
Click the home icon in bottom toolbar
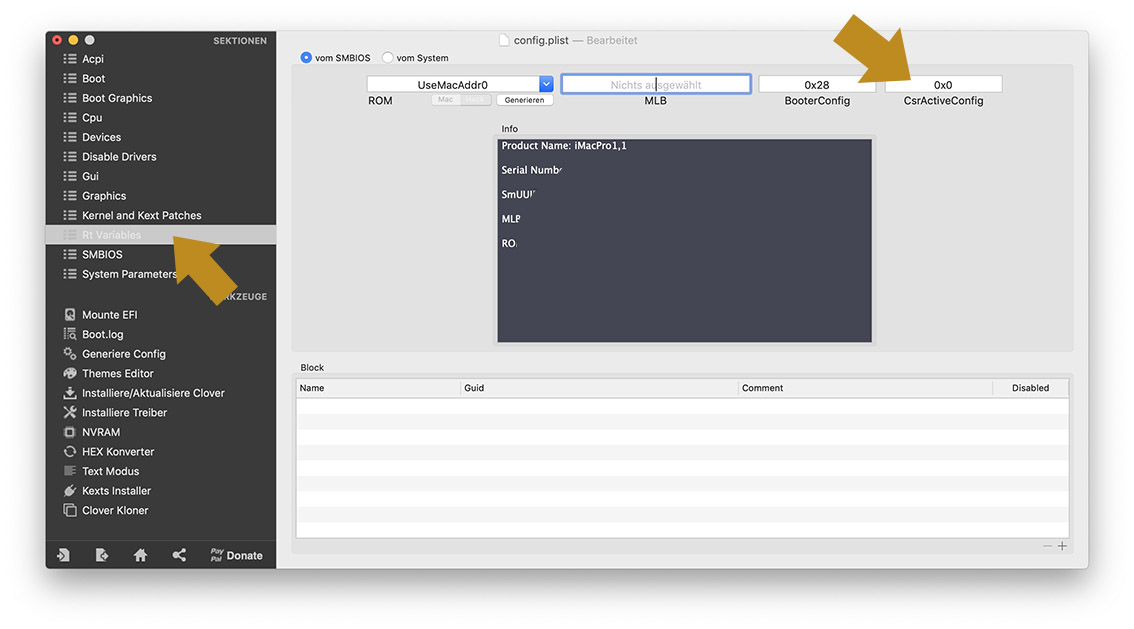[140, 555]
